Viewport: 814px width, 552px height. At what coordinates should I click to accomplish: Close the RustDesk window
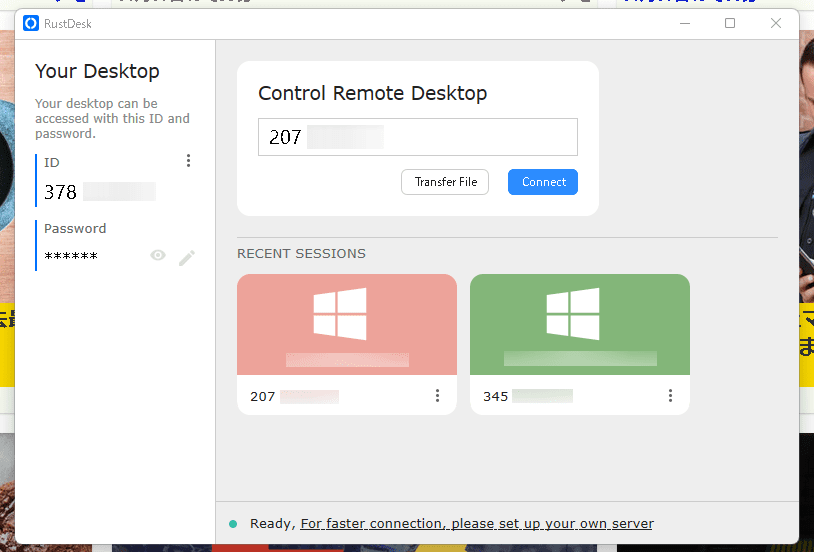pos(776,23)
